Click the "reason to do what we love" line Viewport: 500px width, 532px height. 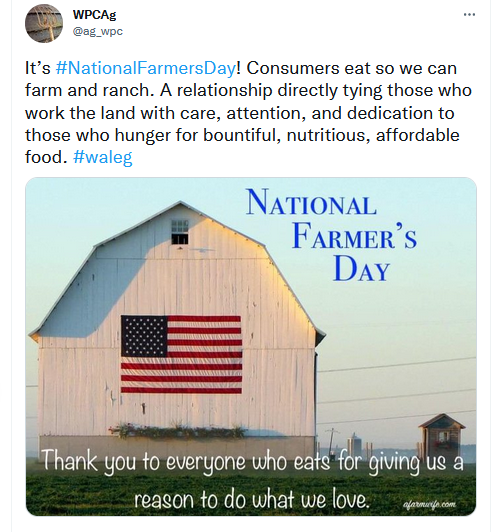point(251,499)
